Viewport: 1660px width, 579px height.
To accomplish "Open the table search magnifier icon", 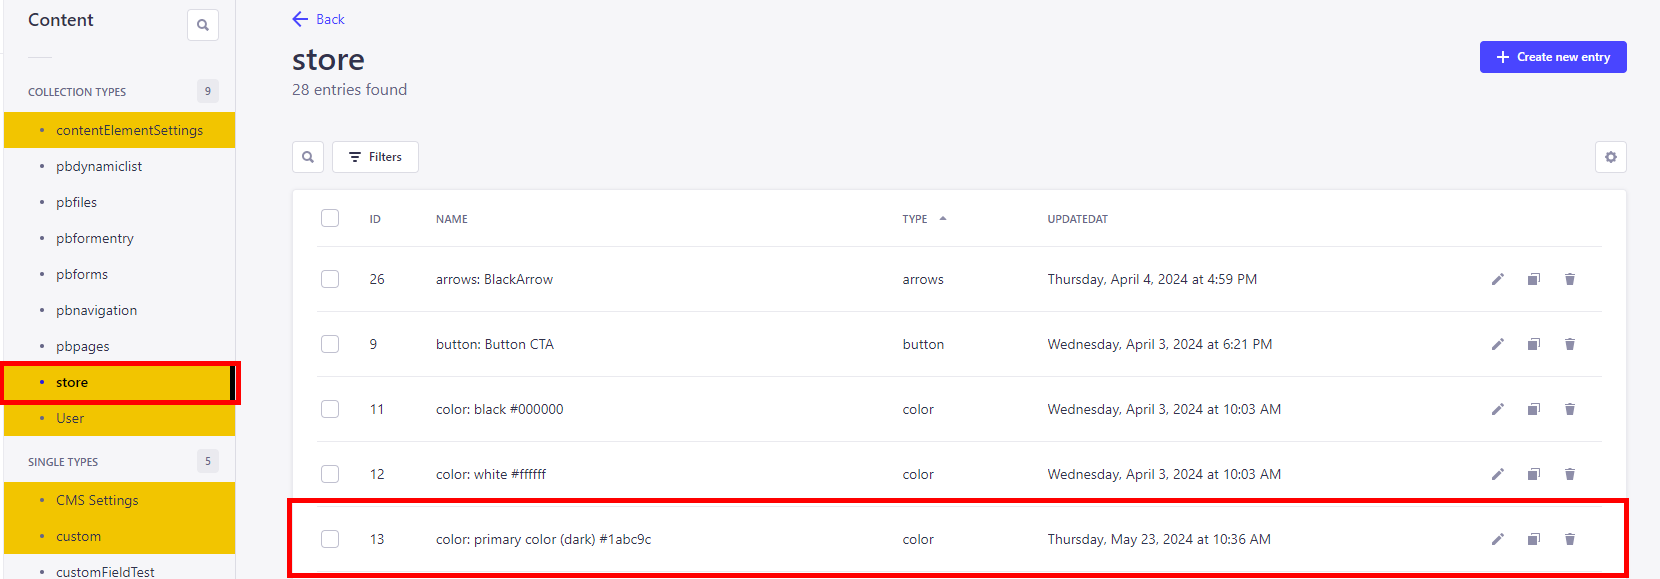I will (x=308, y=157).
